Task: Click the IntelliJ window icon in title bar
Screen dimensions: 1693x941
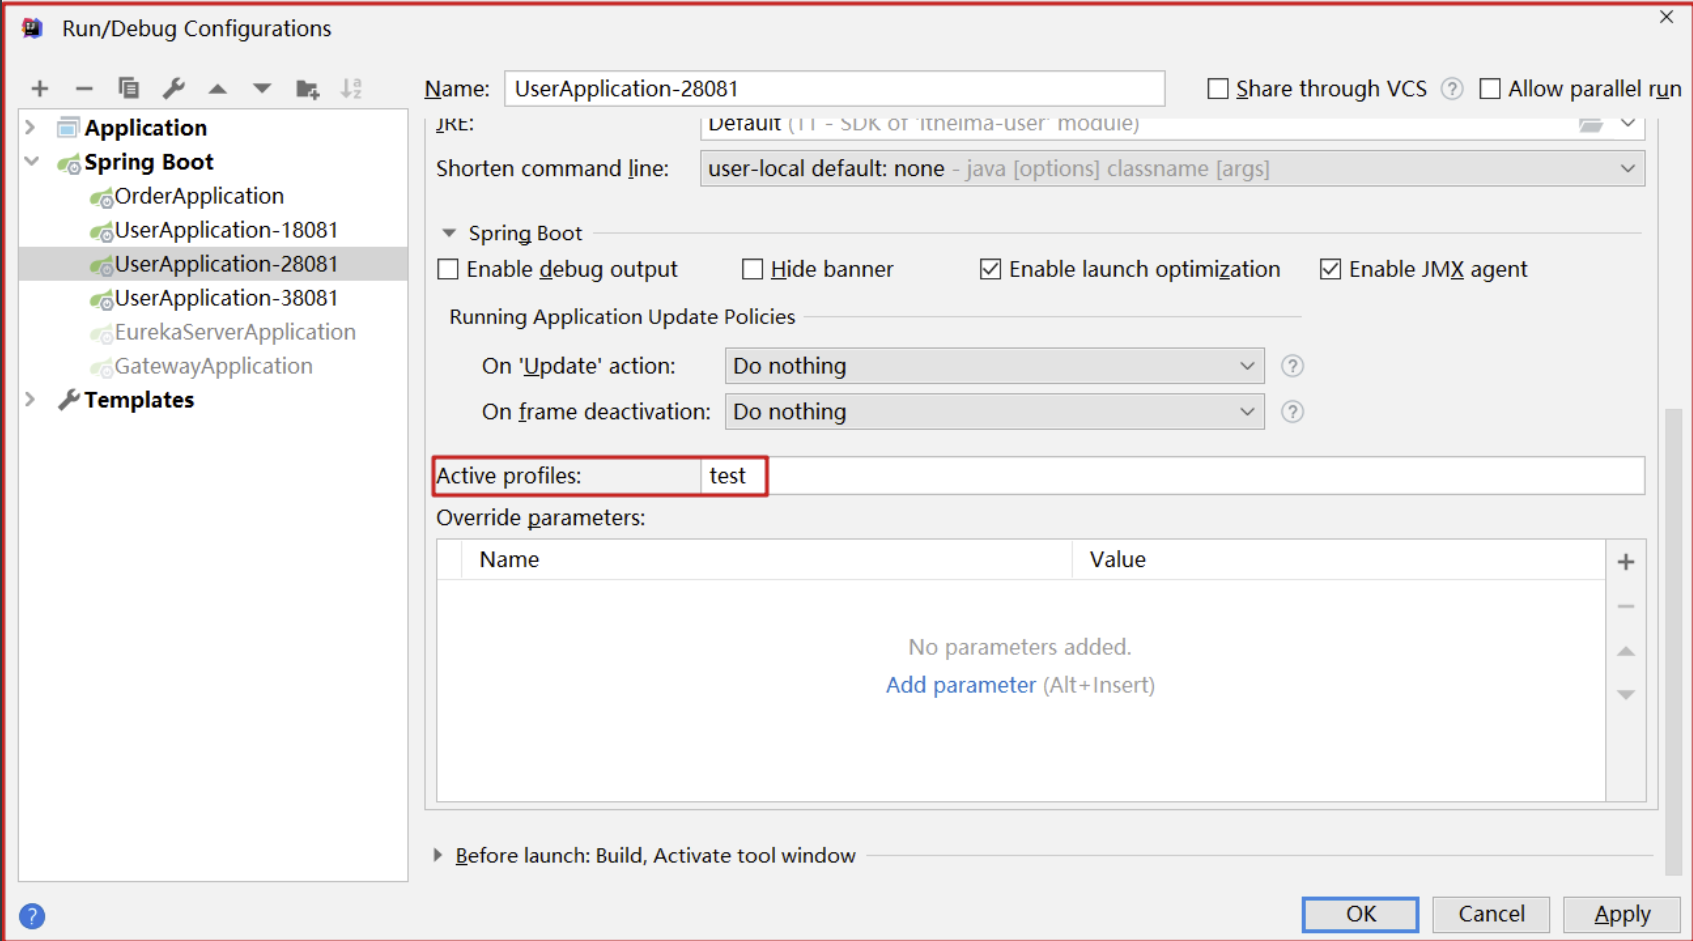Action: (32, 28)
